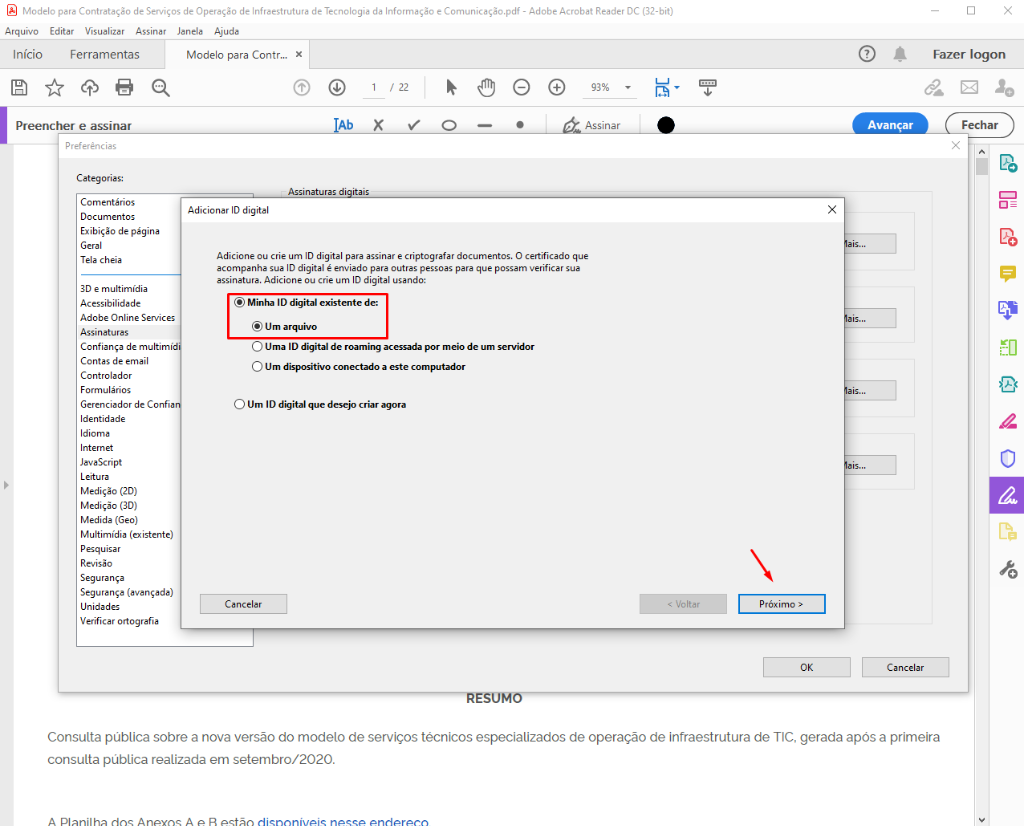Click the add checkmark tool icon
The height and width of the screenshot is (826, 1024).
coord(413,126)
